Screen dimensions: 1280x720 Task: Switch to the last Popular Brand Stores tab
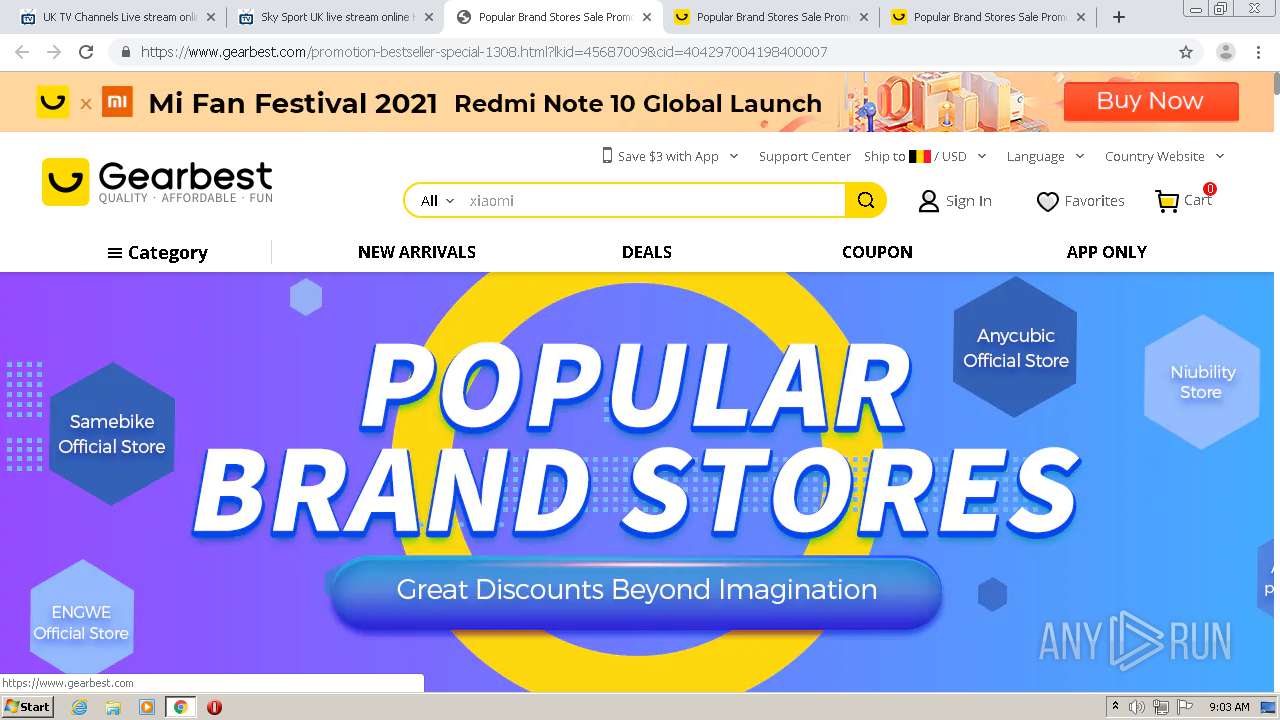(989, 17)
